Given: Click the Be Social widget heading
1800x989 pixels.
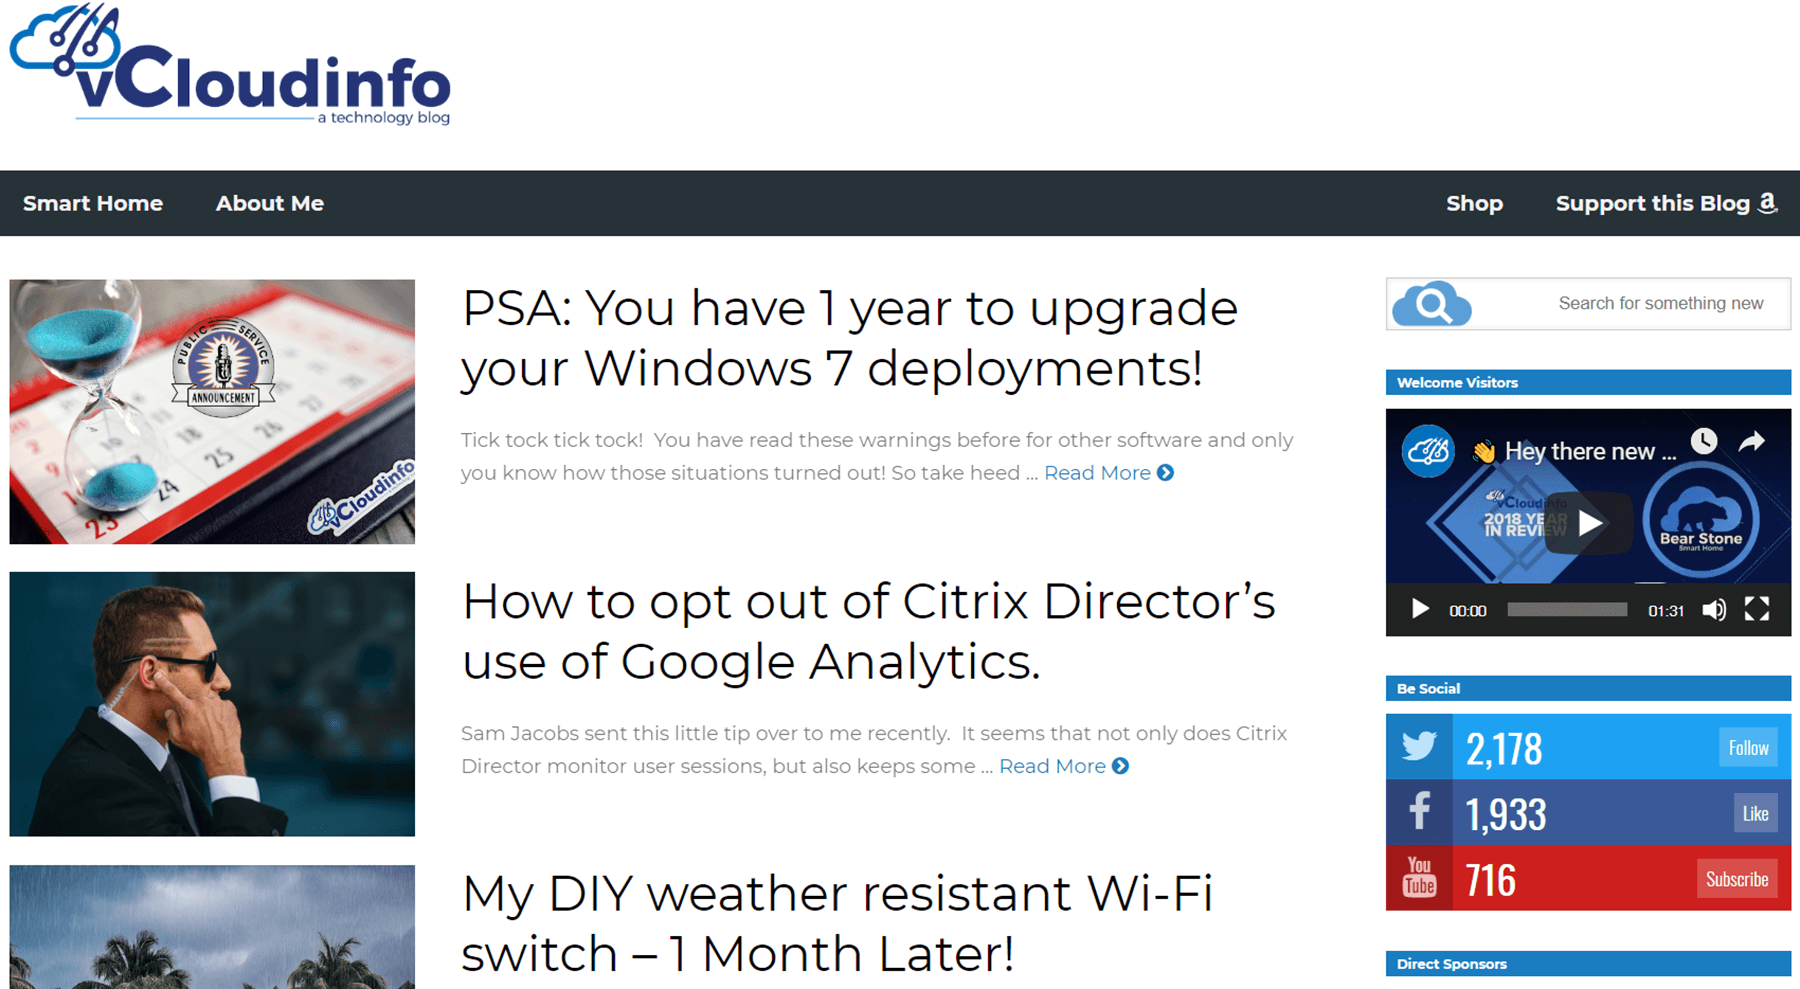Looking at the screenshot, I should coord(1588,688).
